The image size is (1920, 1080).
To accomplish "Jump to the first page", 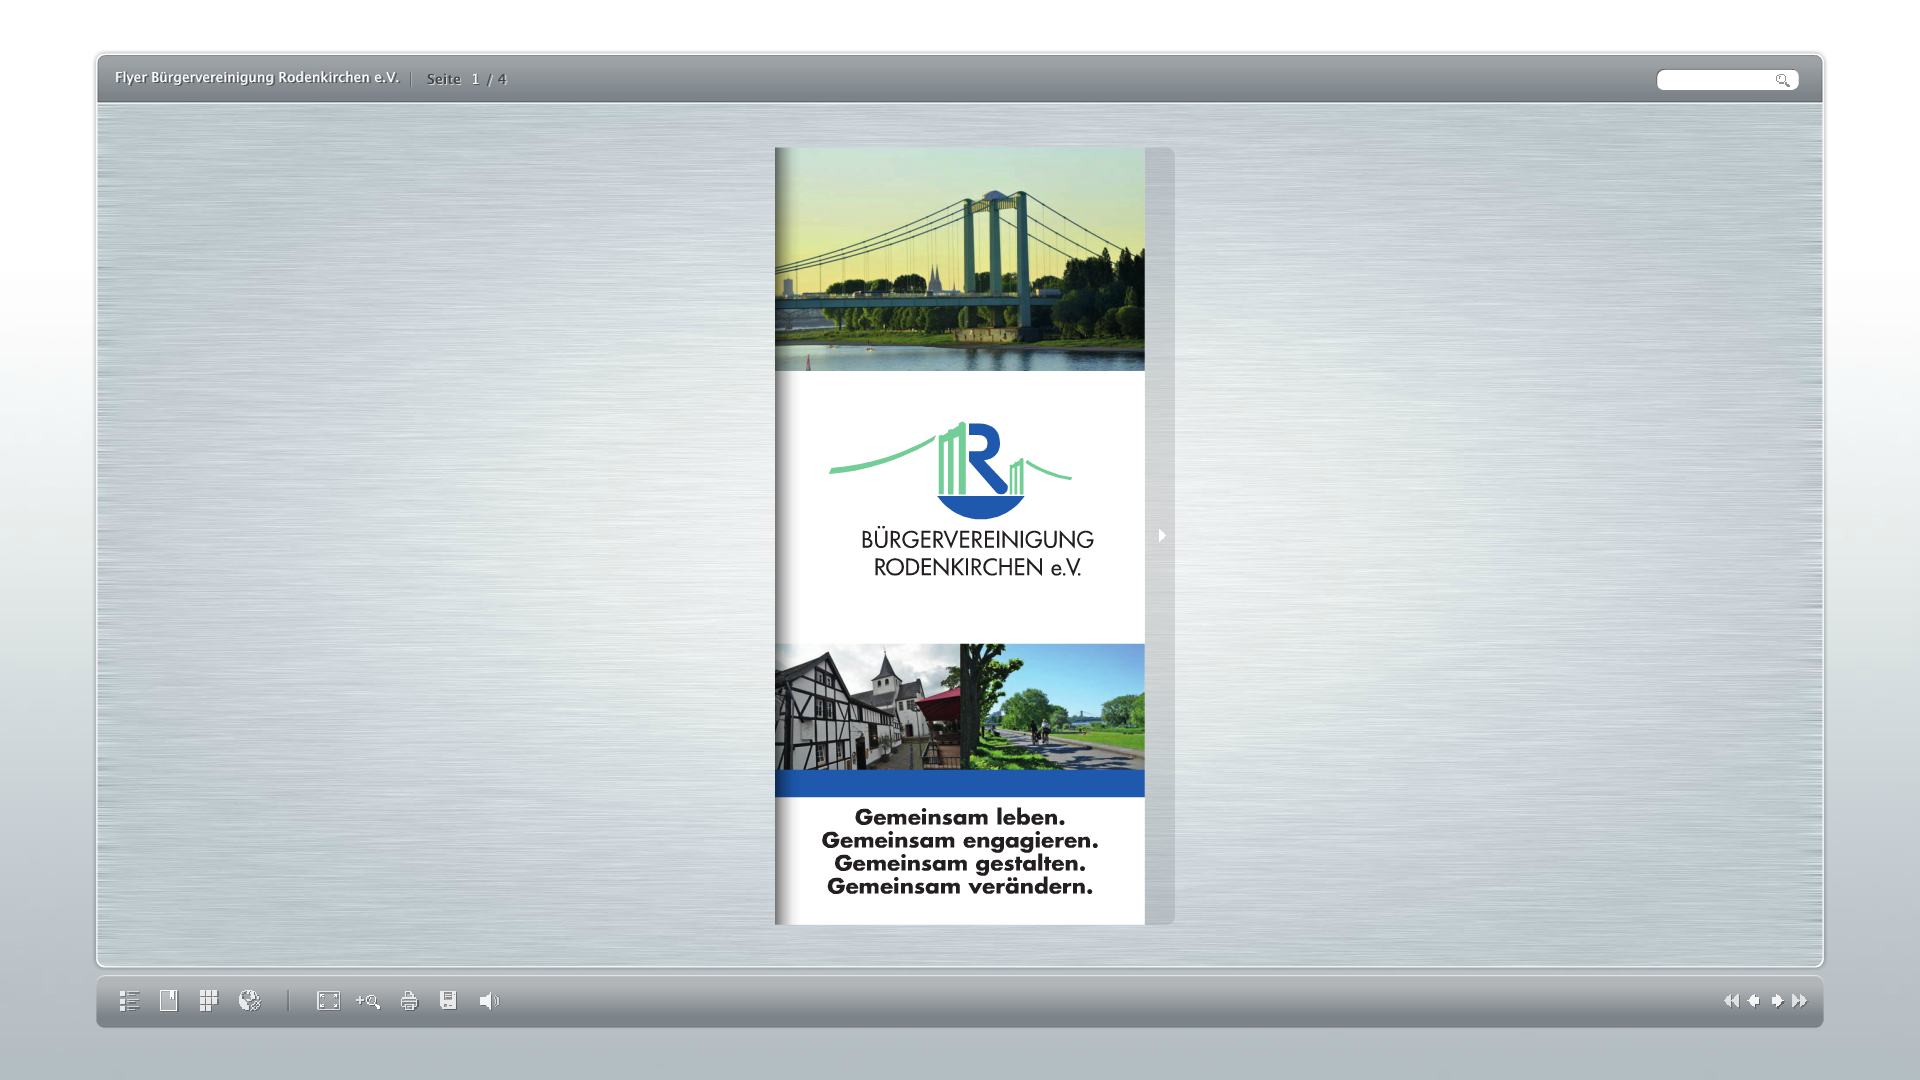I will tap(1732, 1001).
